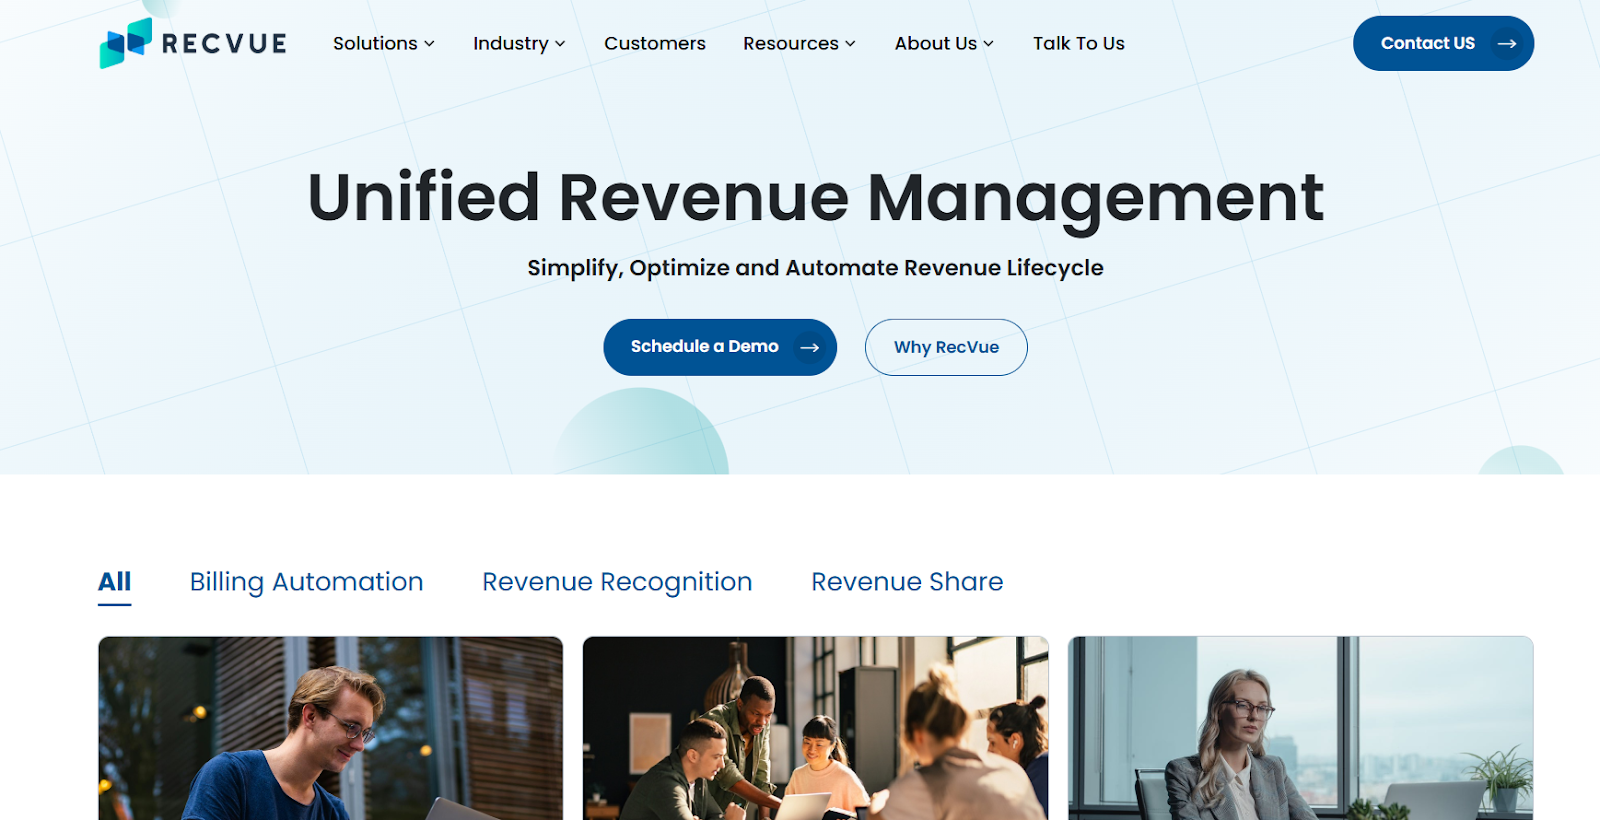Open the Solutions navigation item
This screenshot has height=820, width=1600.
375,43
